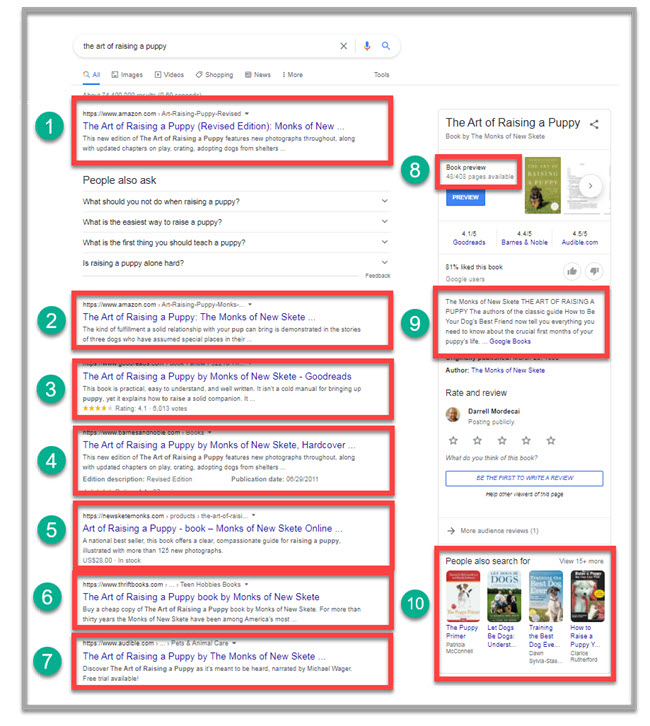Give the book a thumbs up
650x726 pixels.
572,271
